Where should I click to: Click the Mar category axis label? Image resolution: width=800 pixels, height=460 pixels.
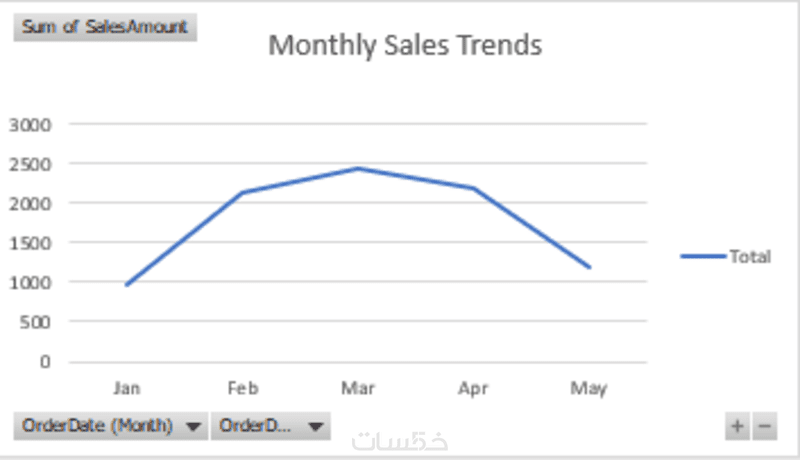coord(358,388)
